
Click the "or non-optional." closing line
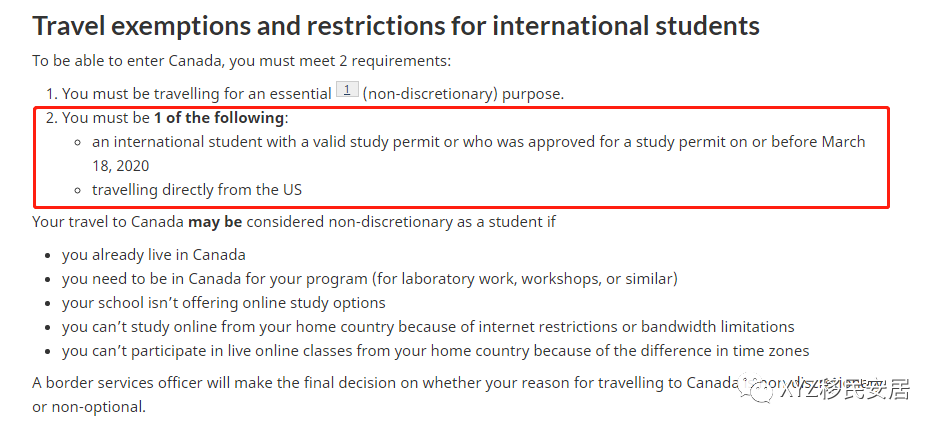pos(89,407)
